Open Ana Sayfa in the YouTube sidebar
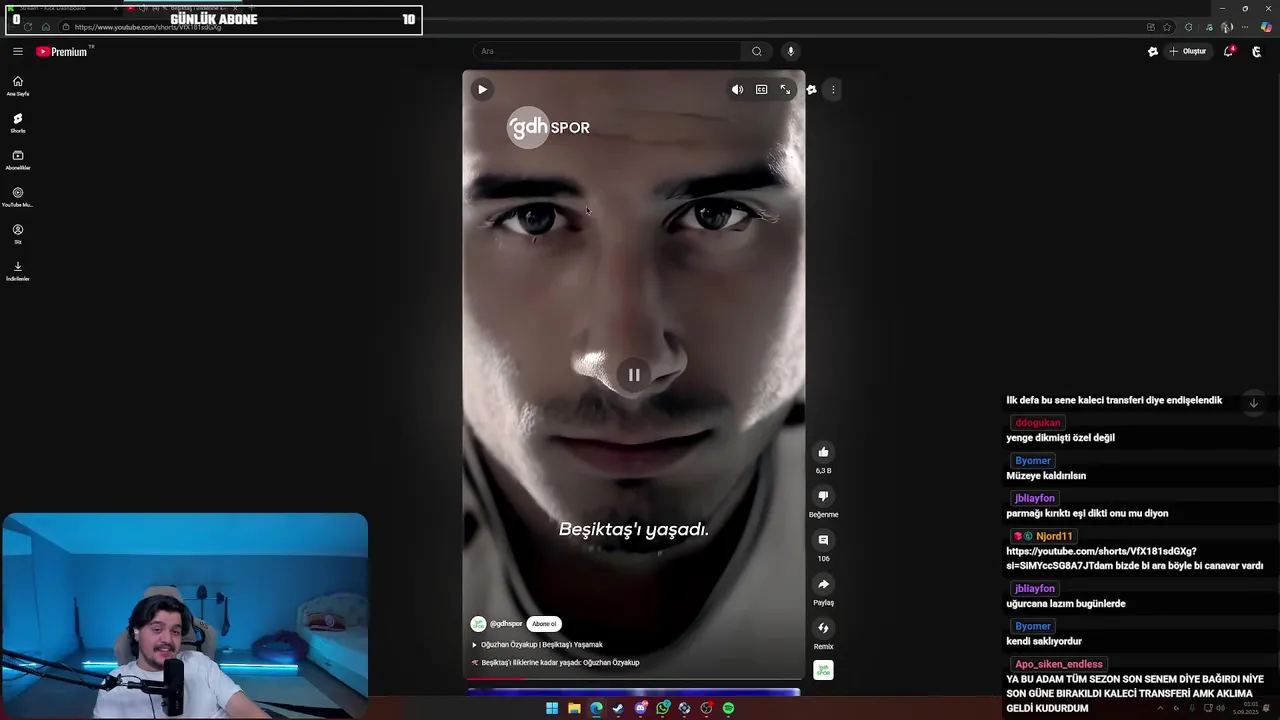The width and height of the screenshot is (1280, 720). coord(17,86)
